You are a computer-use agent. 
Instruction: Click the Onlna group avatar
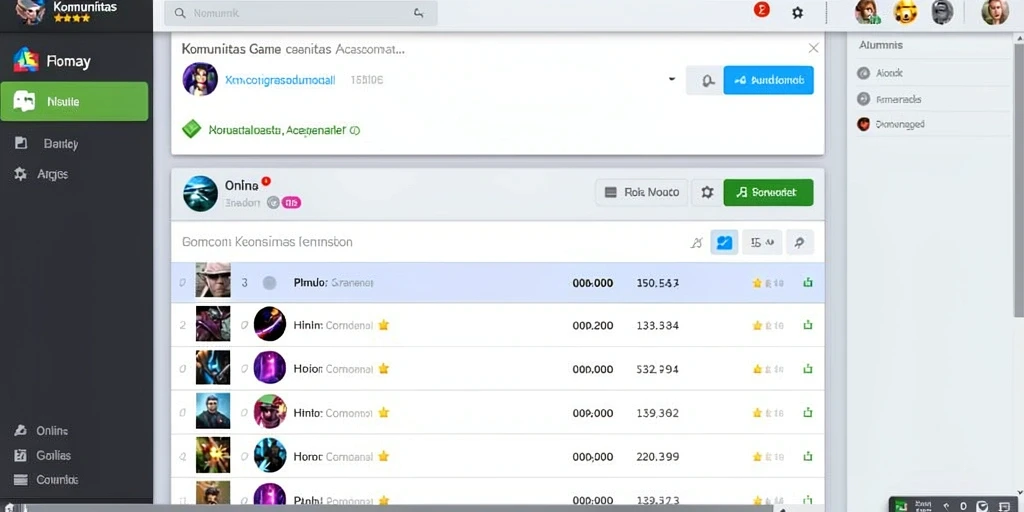[200, 193]
